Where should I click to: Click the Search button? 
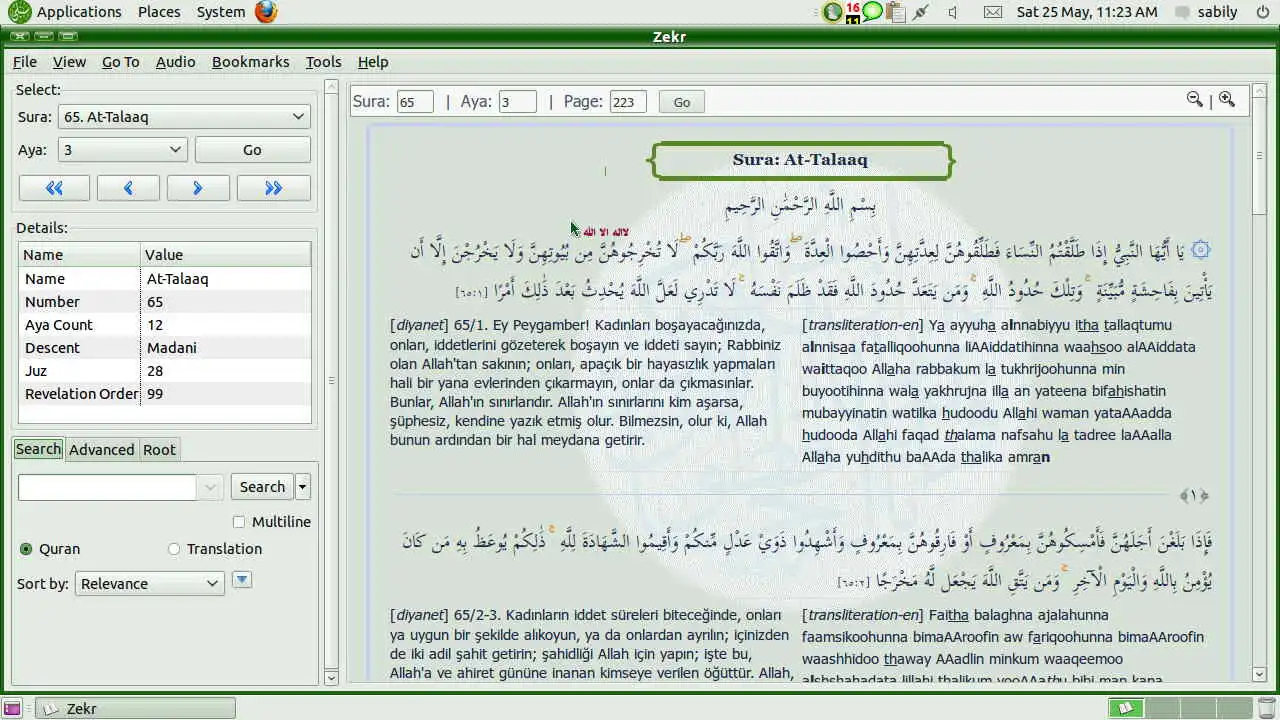[262, 487]
